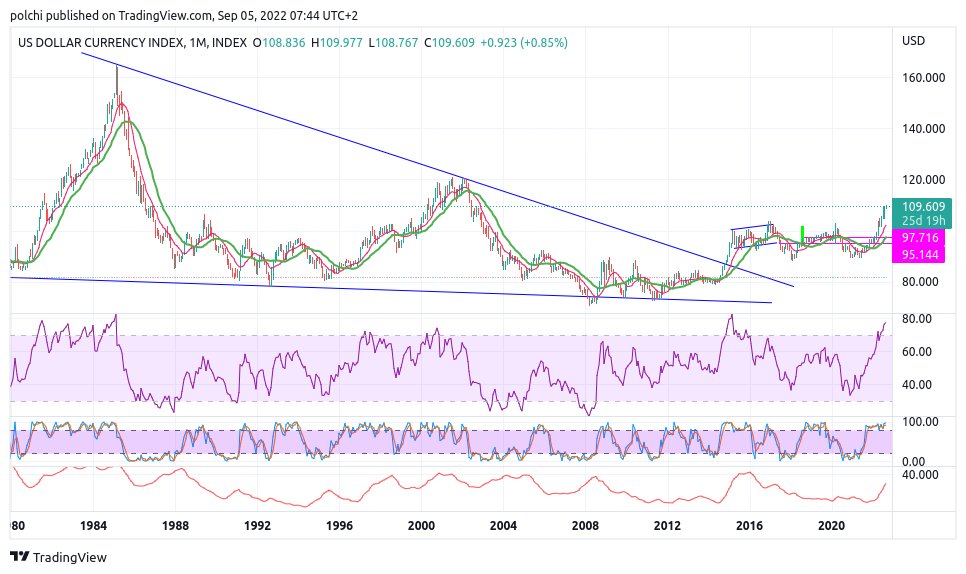The width and height of the screenshot is (966, 574).
Task: Click the magenta 95.144 price tag
Action: [920, 254]
